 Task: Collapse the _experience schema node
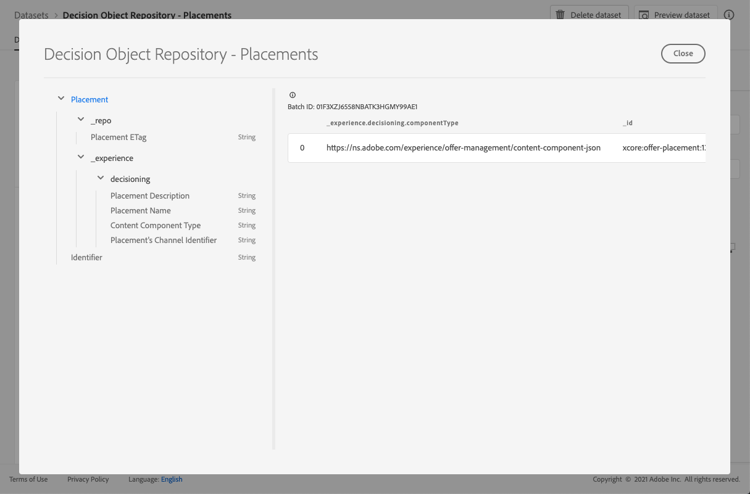pyautogui.click(x=81, y=158)
